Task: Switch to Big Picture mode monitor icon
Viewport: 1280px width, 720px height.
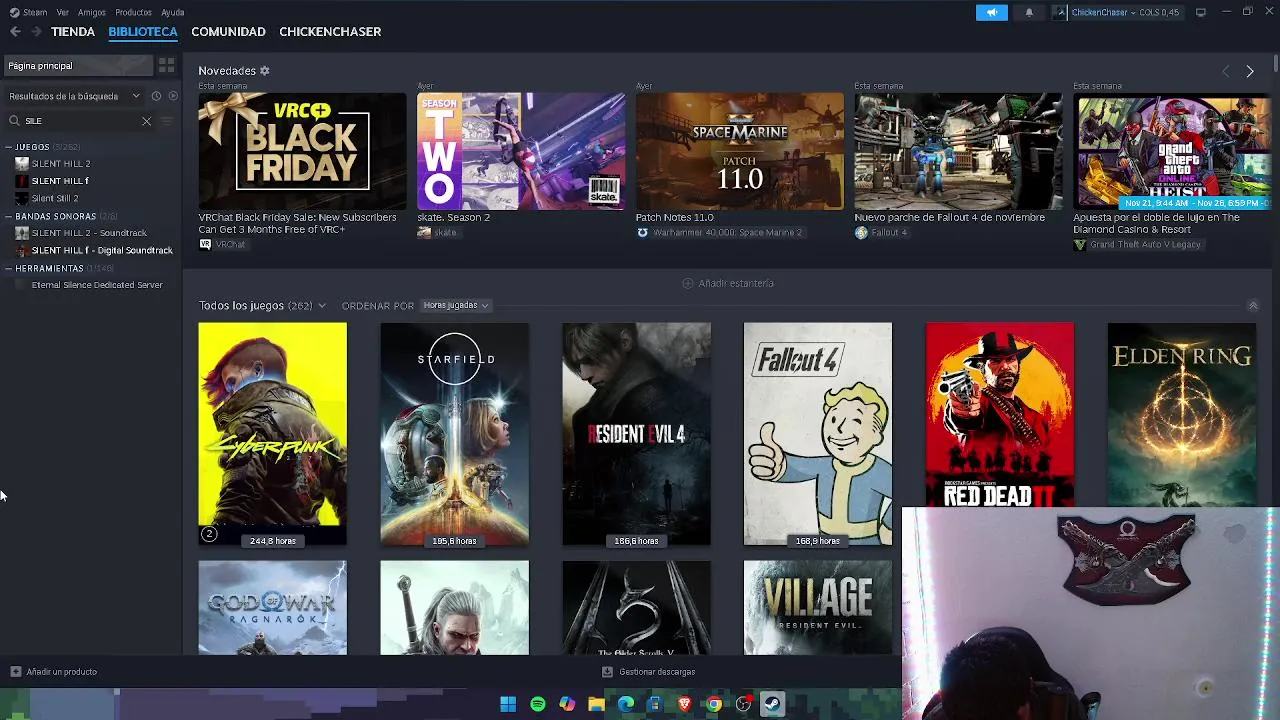Action: [x=1201, y=12]
